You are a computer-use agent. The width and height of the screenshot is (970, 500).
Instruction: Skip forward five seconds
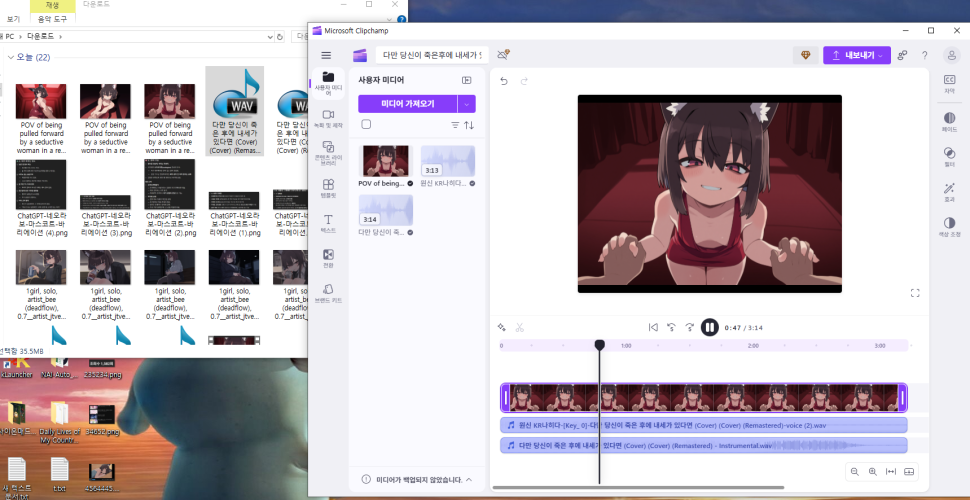point(690,327)
